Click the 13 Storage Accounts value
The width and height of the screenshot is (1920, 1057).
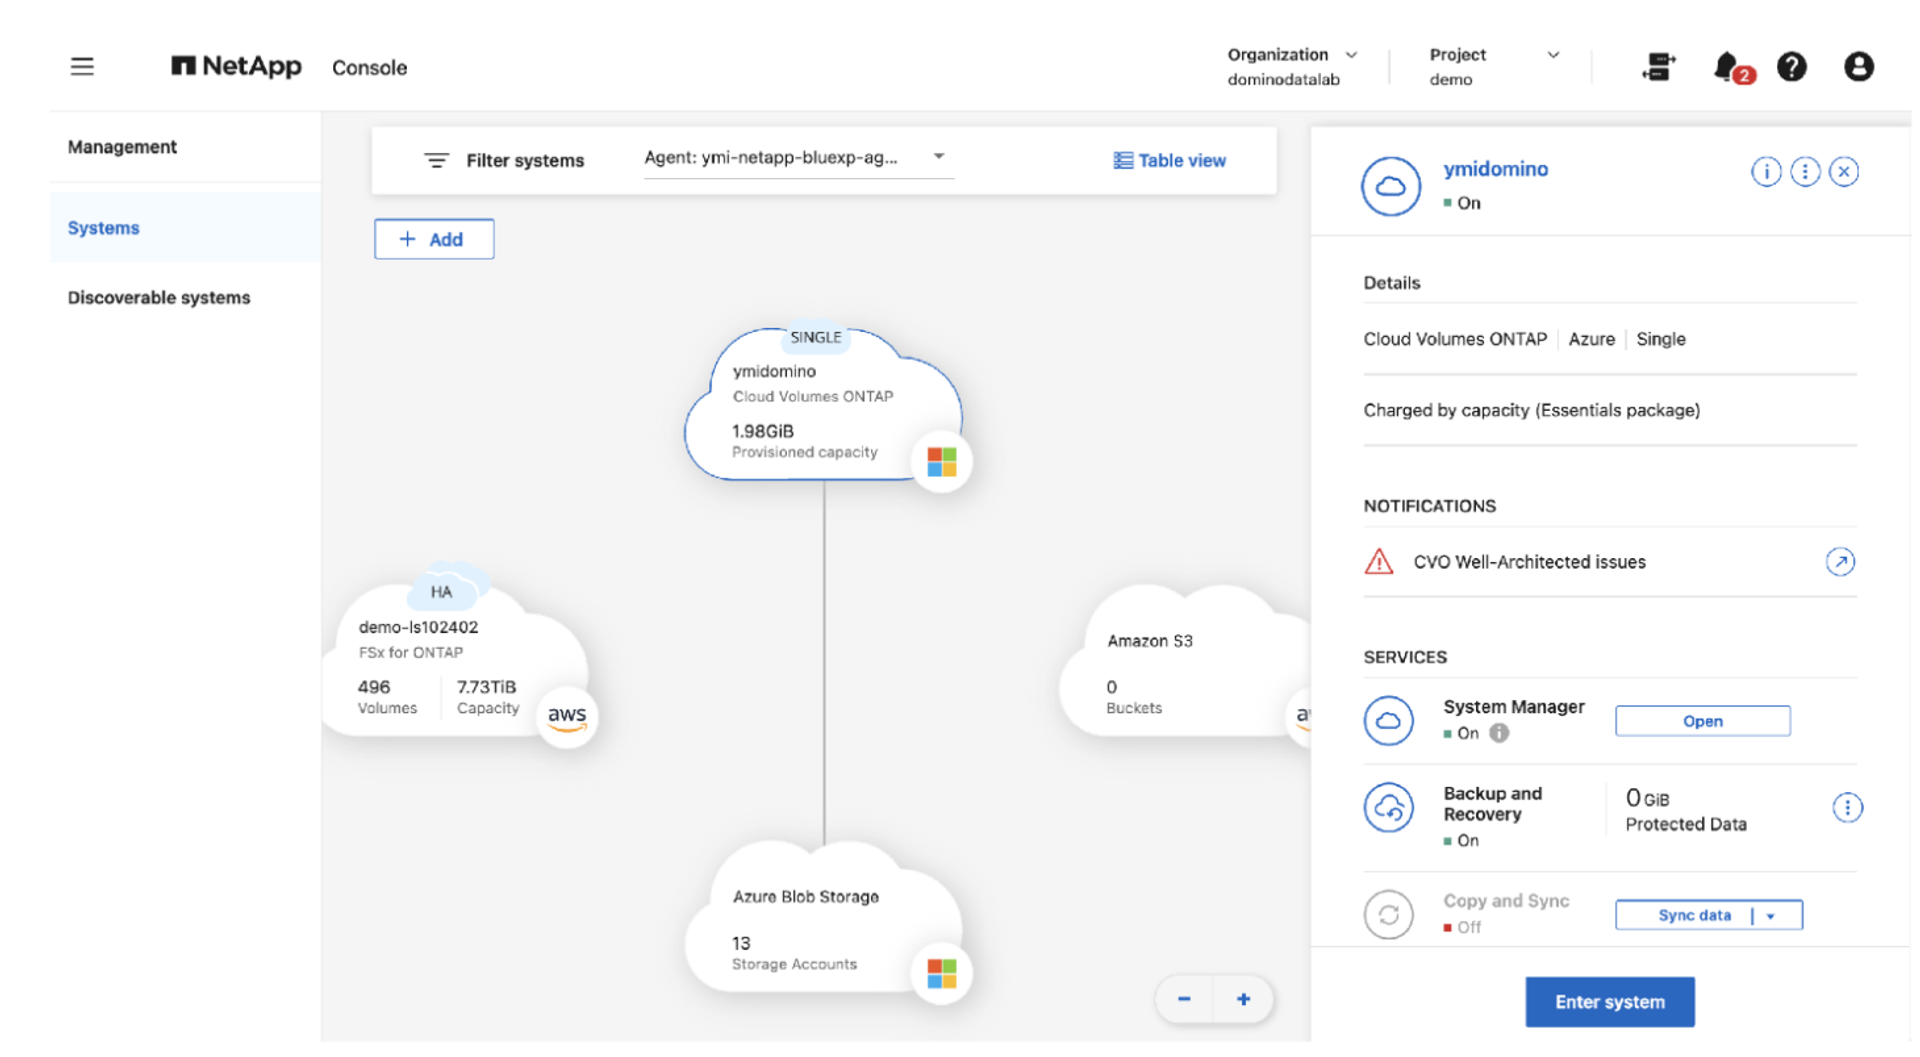pyautogui.click(x=741, y=943)
